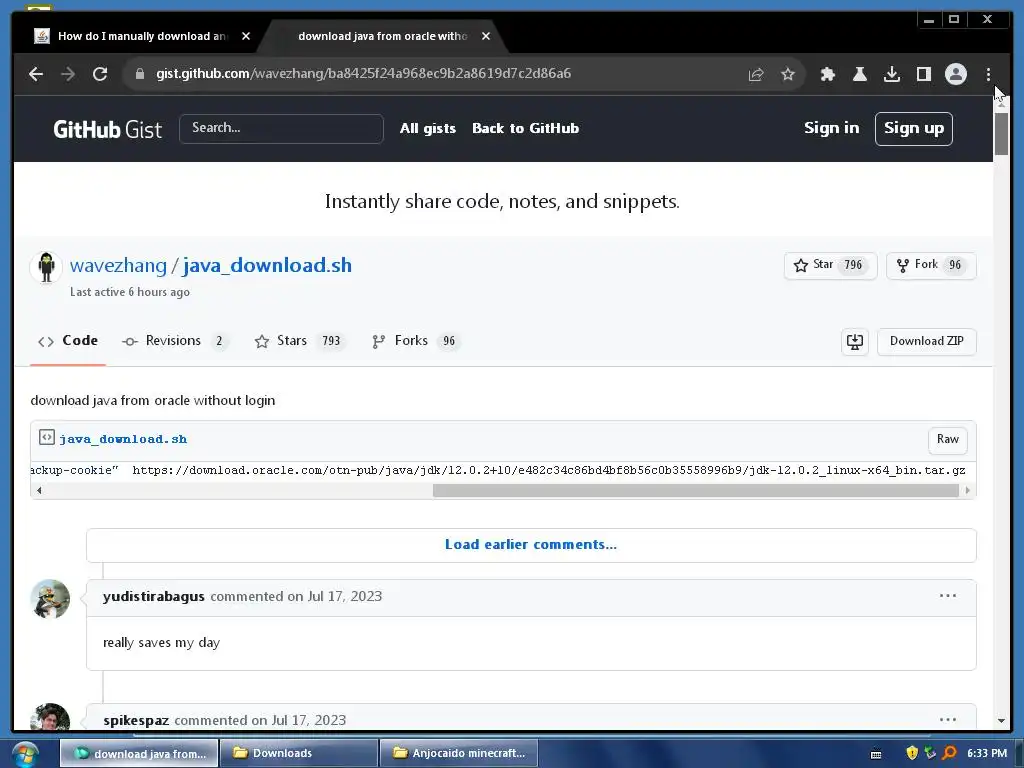Open the yudistirabagus profile link

pos(153,596)
